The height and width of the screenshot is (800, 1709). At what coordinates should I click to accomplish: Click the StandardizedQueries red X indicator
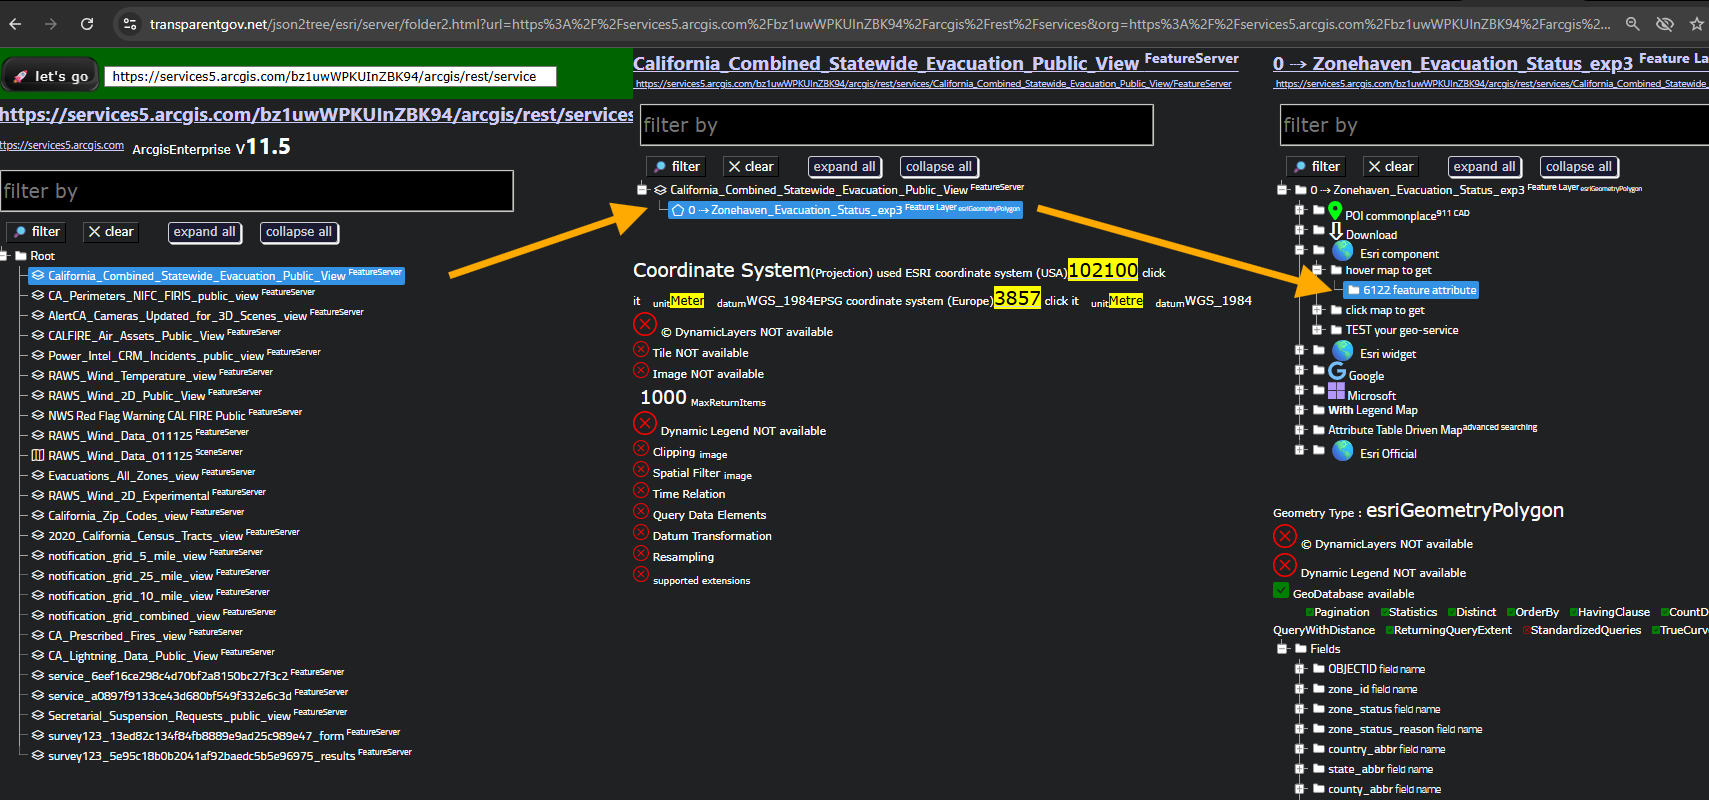(1526, 630)
